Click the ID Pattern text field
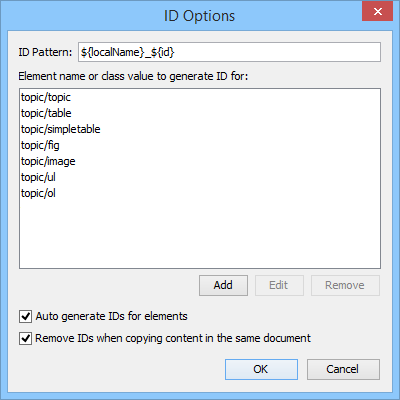This screenshot has height=400, width=400. click(x=229, y=52)
